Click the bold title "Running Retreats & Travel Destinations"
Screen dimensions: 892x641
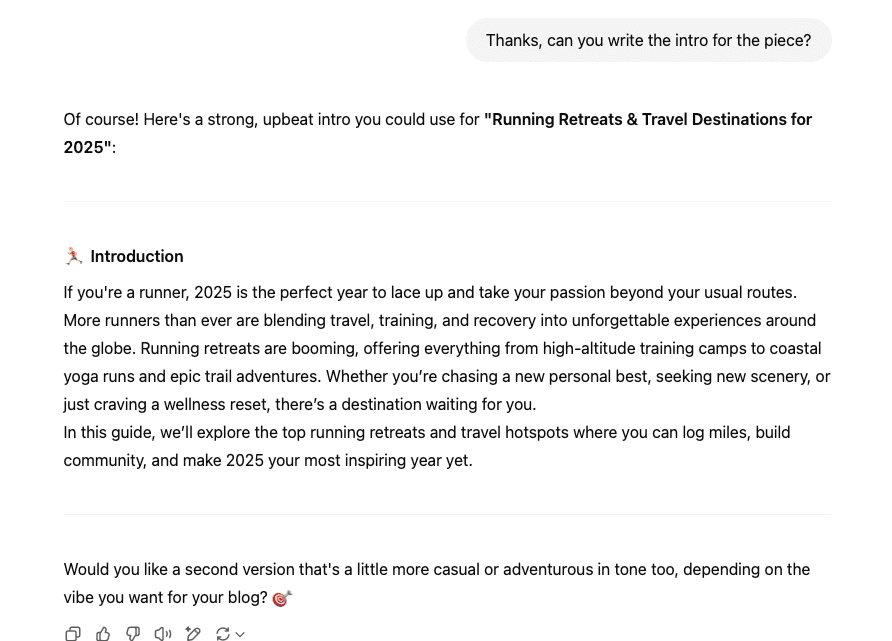(648, 119)
